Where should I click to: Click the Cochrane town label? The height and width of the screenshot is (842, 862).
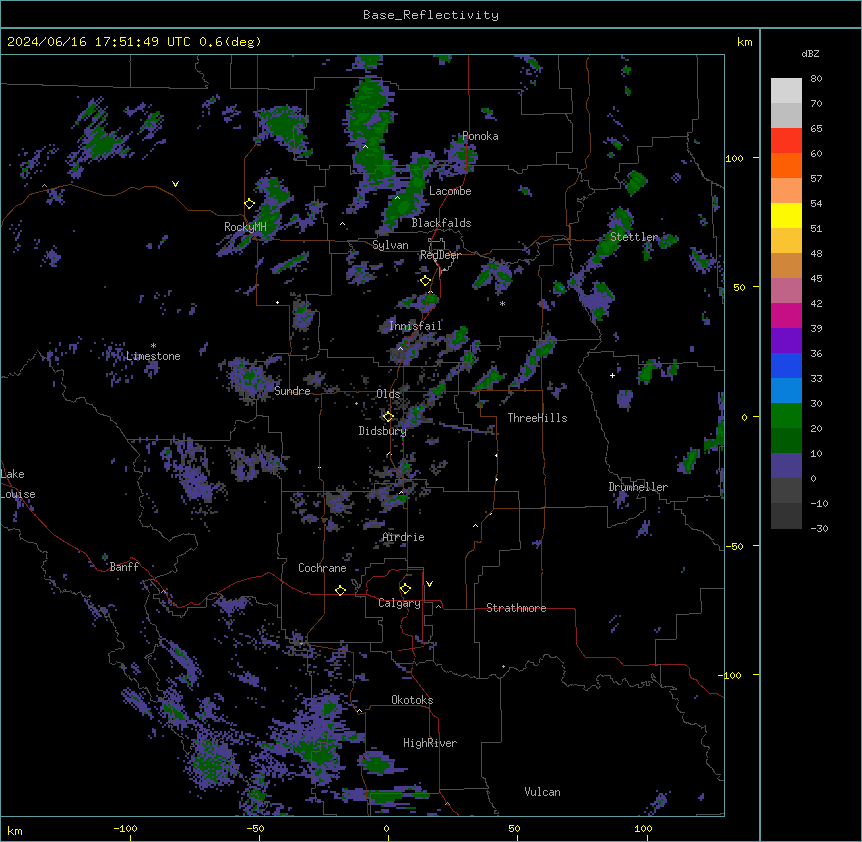[x=322, y=568]
